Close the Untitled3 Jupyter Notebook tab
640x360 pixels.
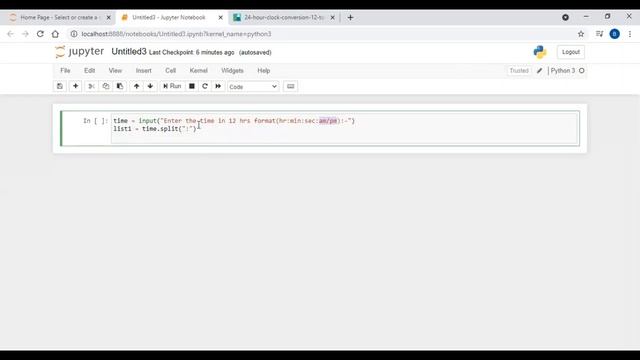click(220, 18)
